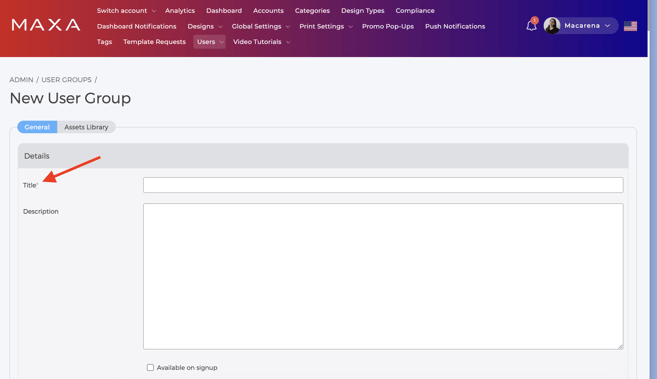Select the General tab
Viewport: 657px width, 379px height.
click(x=37, y=127)
